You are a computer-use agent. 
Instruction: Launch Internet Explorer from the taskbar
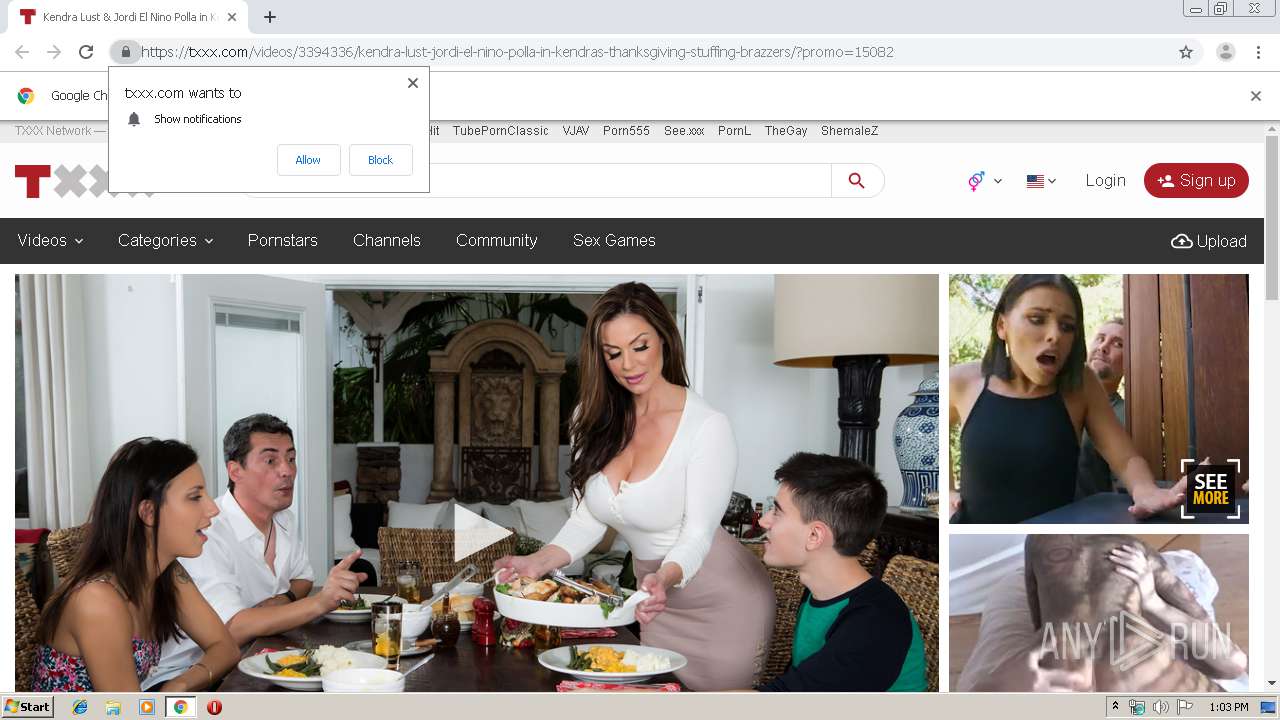point(80,707)
